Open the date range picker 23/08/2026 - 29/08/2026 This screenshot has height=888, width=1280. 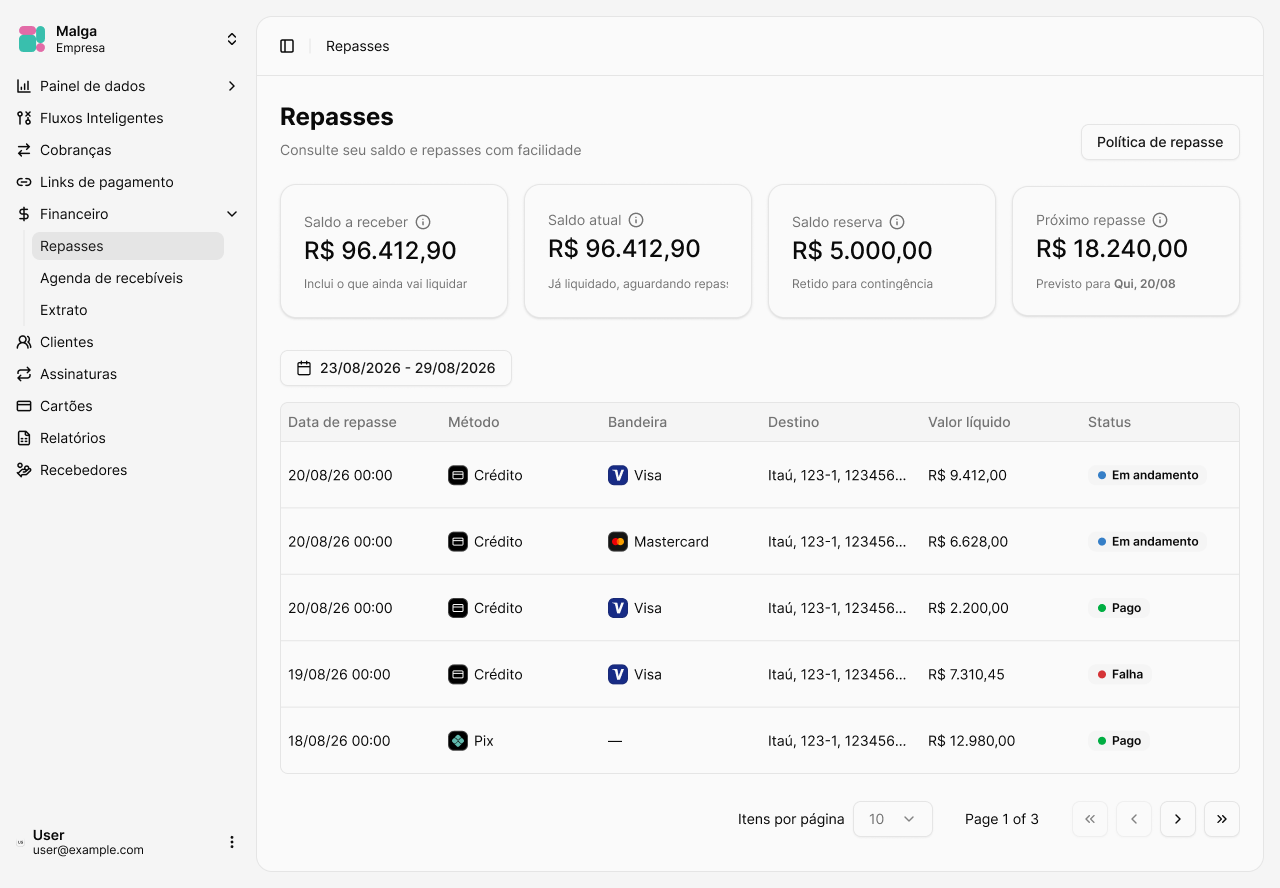pyautogui.click(x=396, y=368)
